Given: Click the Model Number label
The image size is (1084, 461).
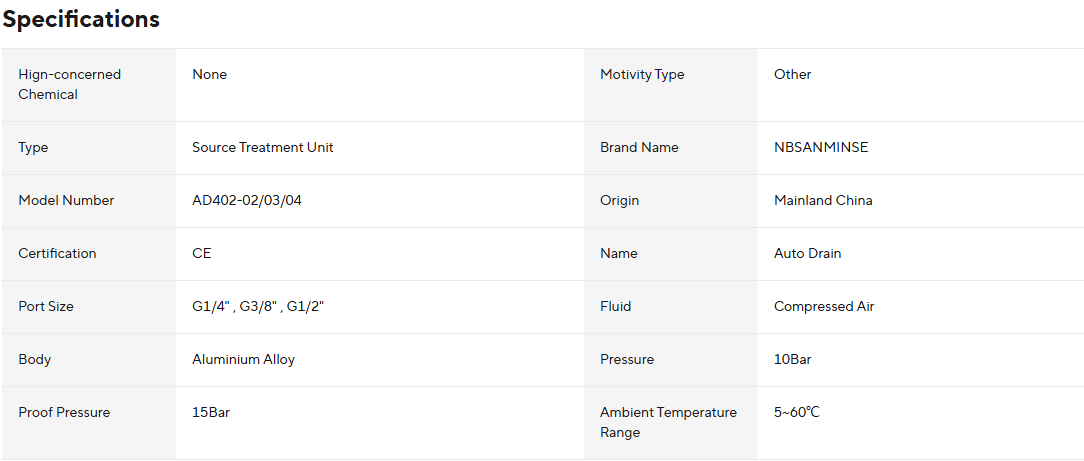Looking at the screenshot, I should (66, 200).
